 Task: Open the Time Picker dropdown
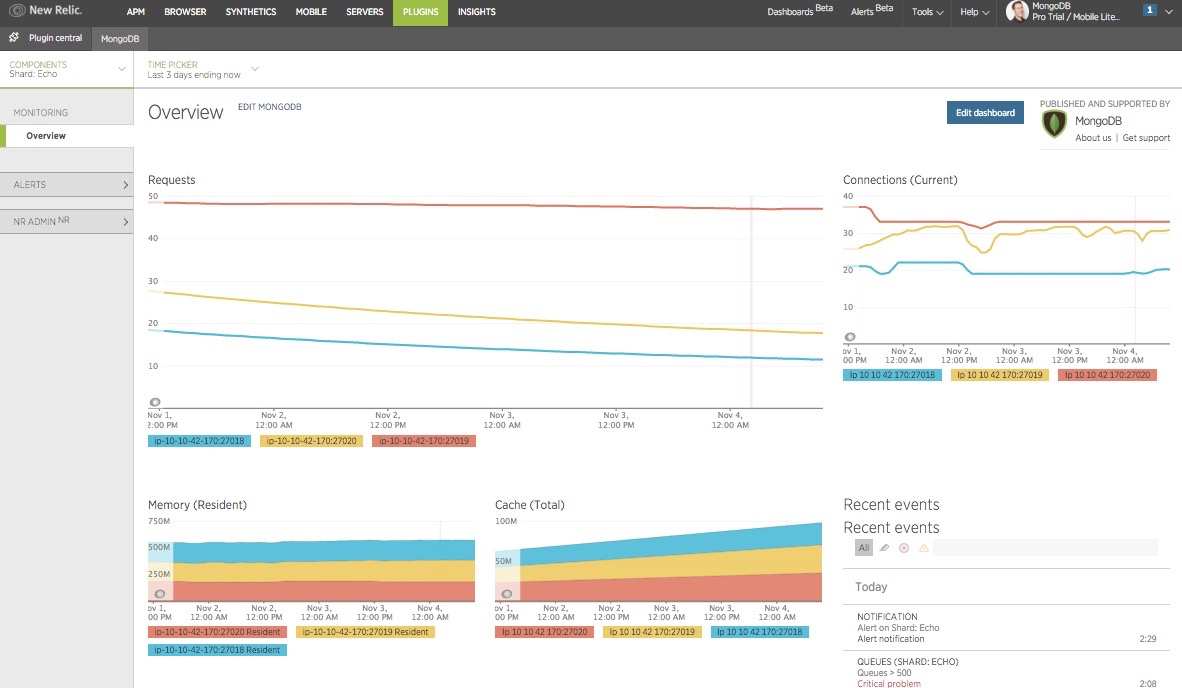(x=203, y=69)
